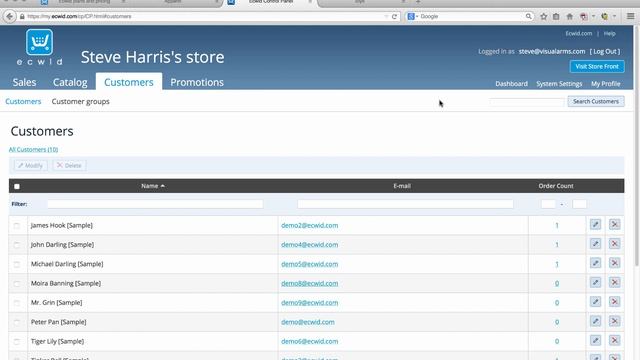Image resolution: width=640 pixels, height=360 pixels.
Task: Open demo@ecwid.com email link
Action: [308, 322]
